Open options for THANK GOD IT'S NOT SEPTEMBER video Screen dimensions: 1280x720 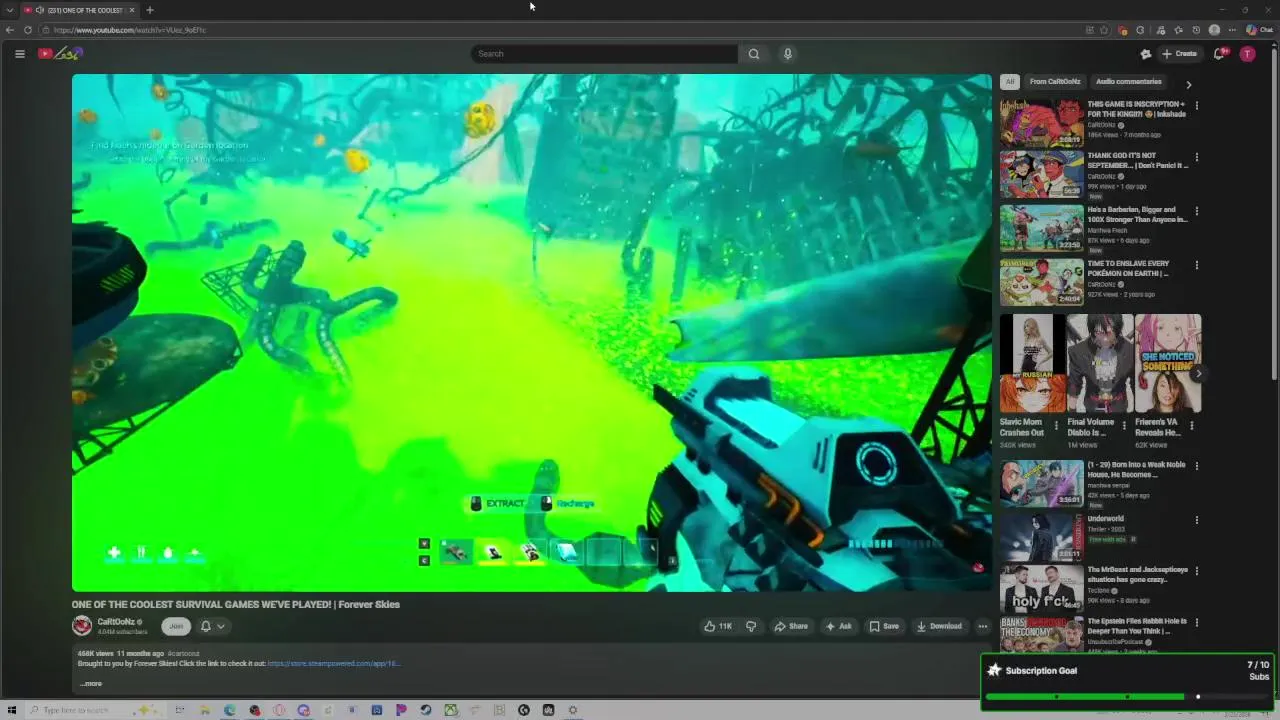(x=1196, y=157)
